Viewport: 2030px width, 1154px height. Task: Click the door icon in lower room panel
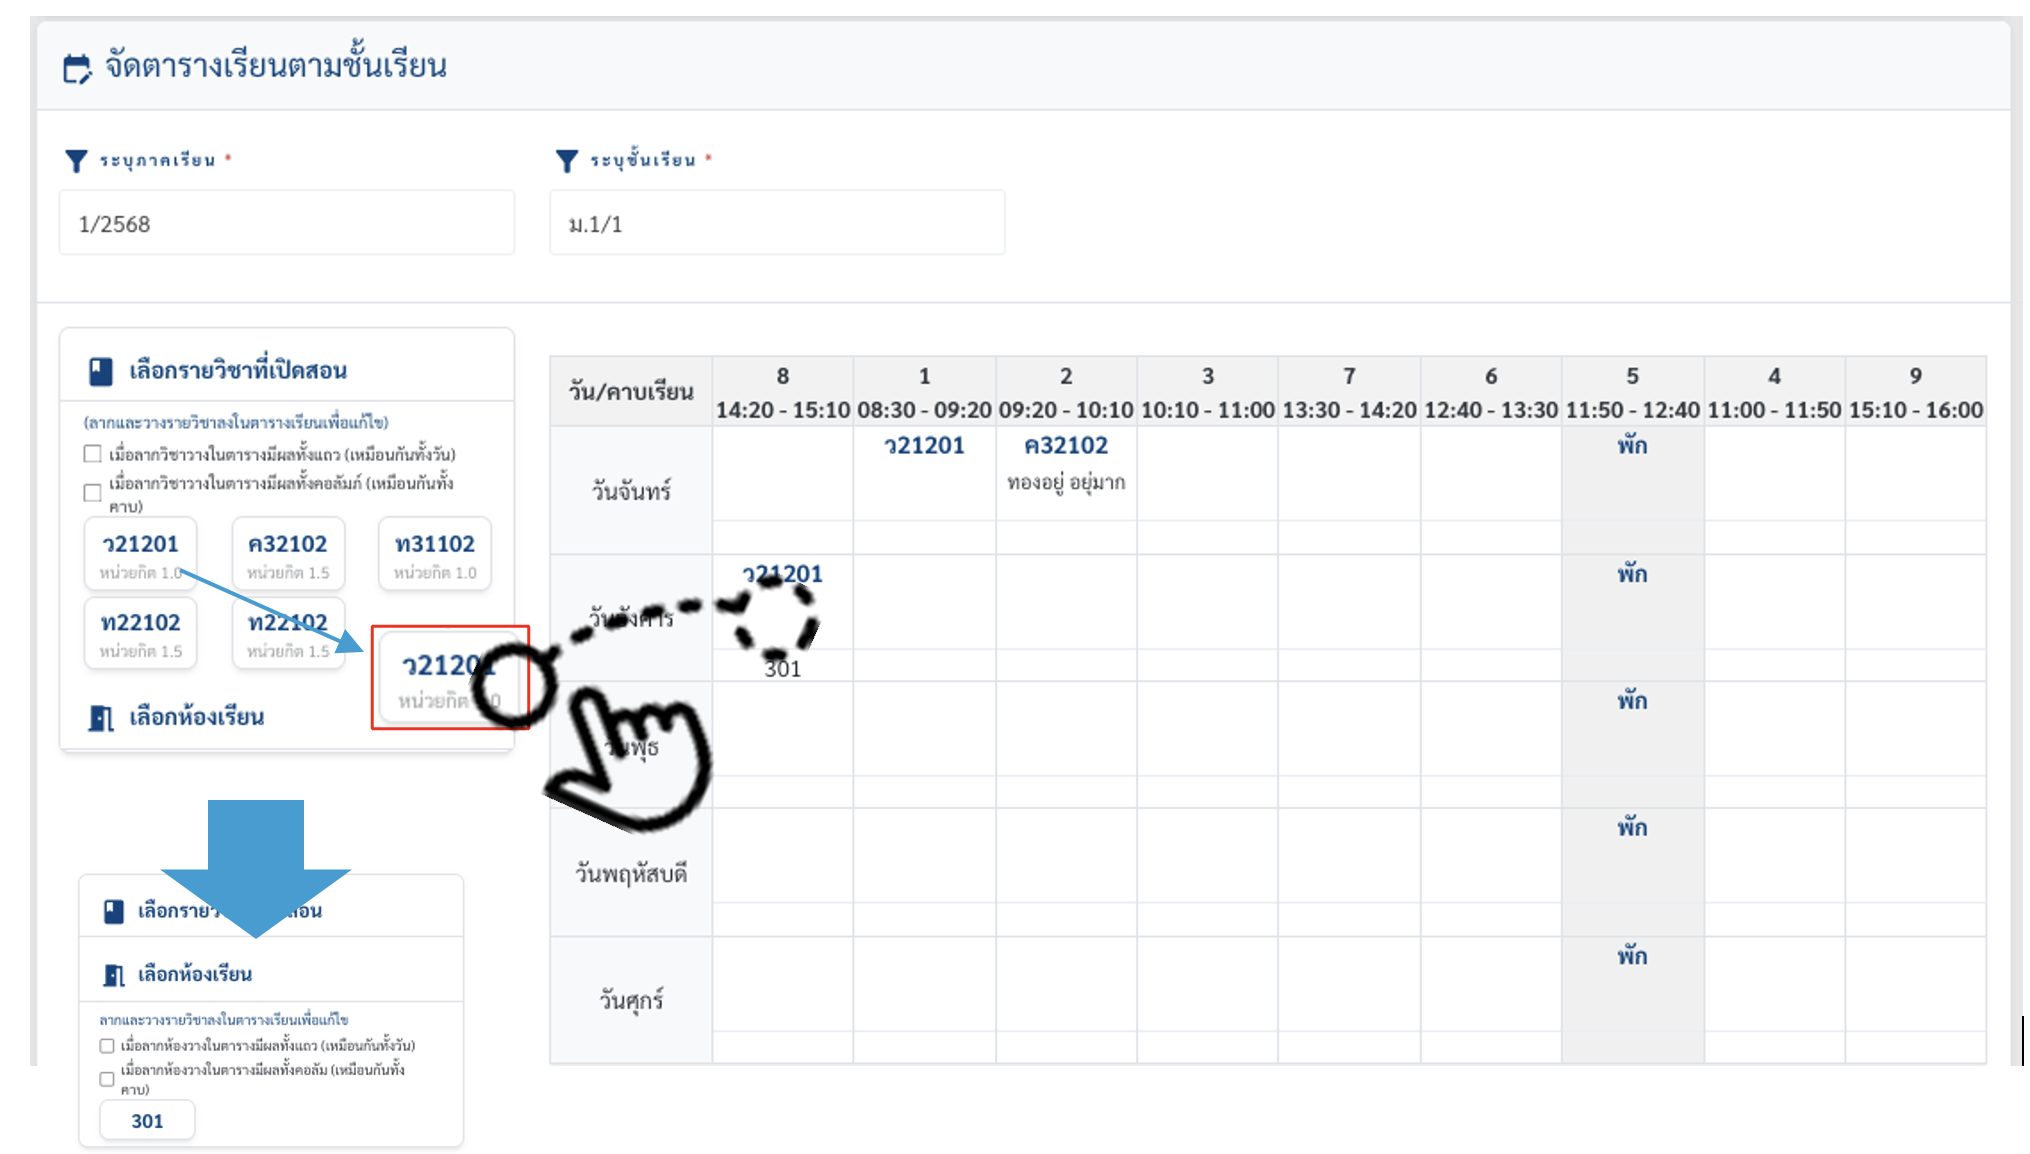tap(114, 975)
